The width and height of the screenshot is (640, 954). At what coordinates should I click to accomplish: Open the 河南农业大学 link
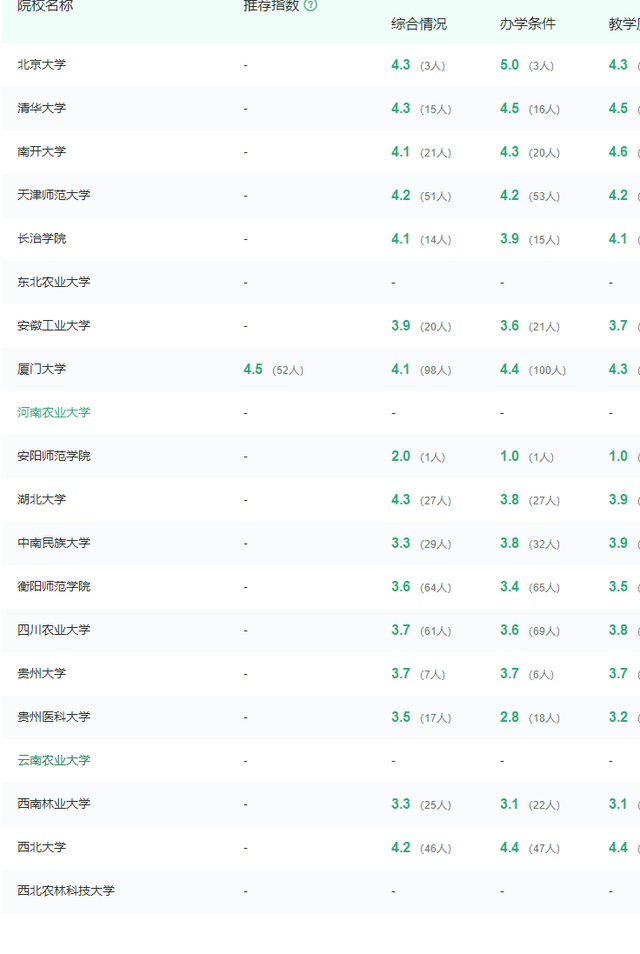(54, 413)
